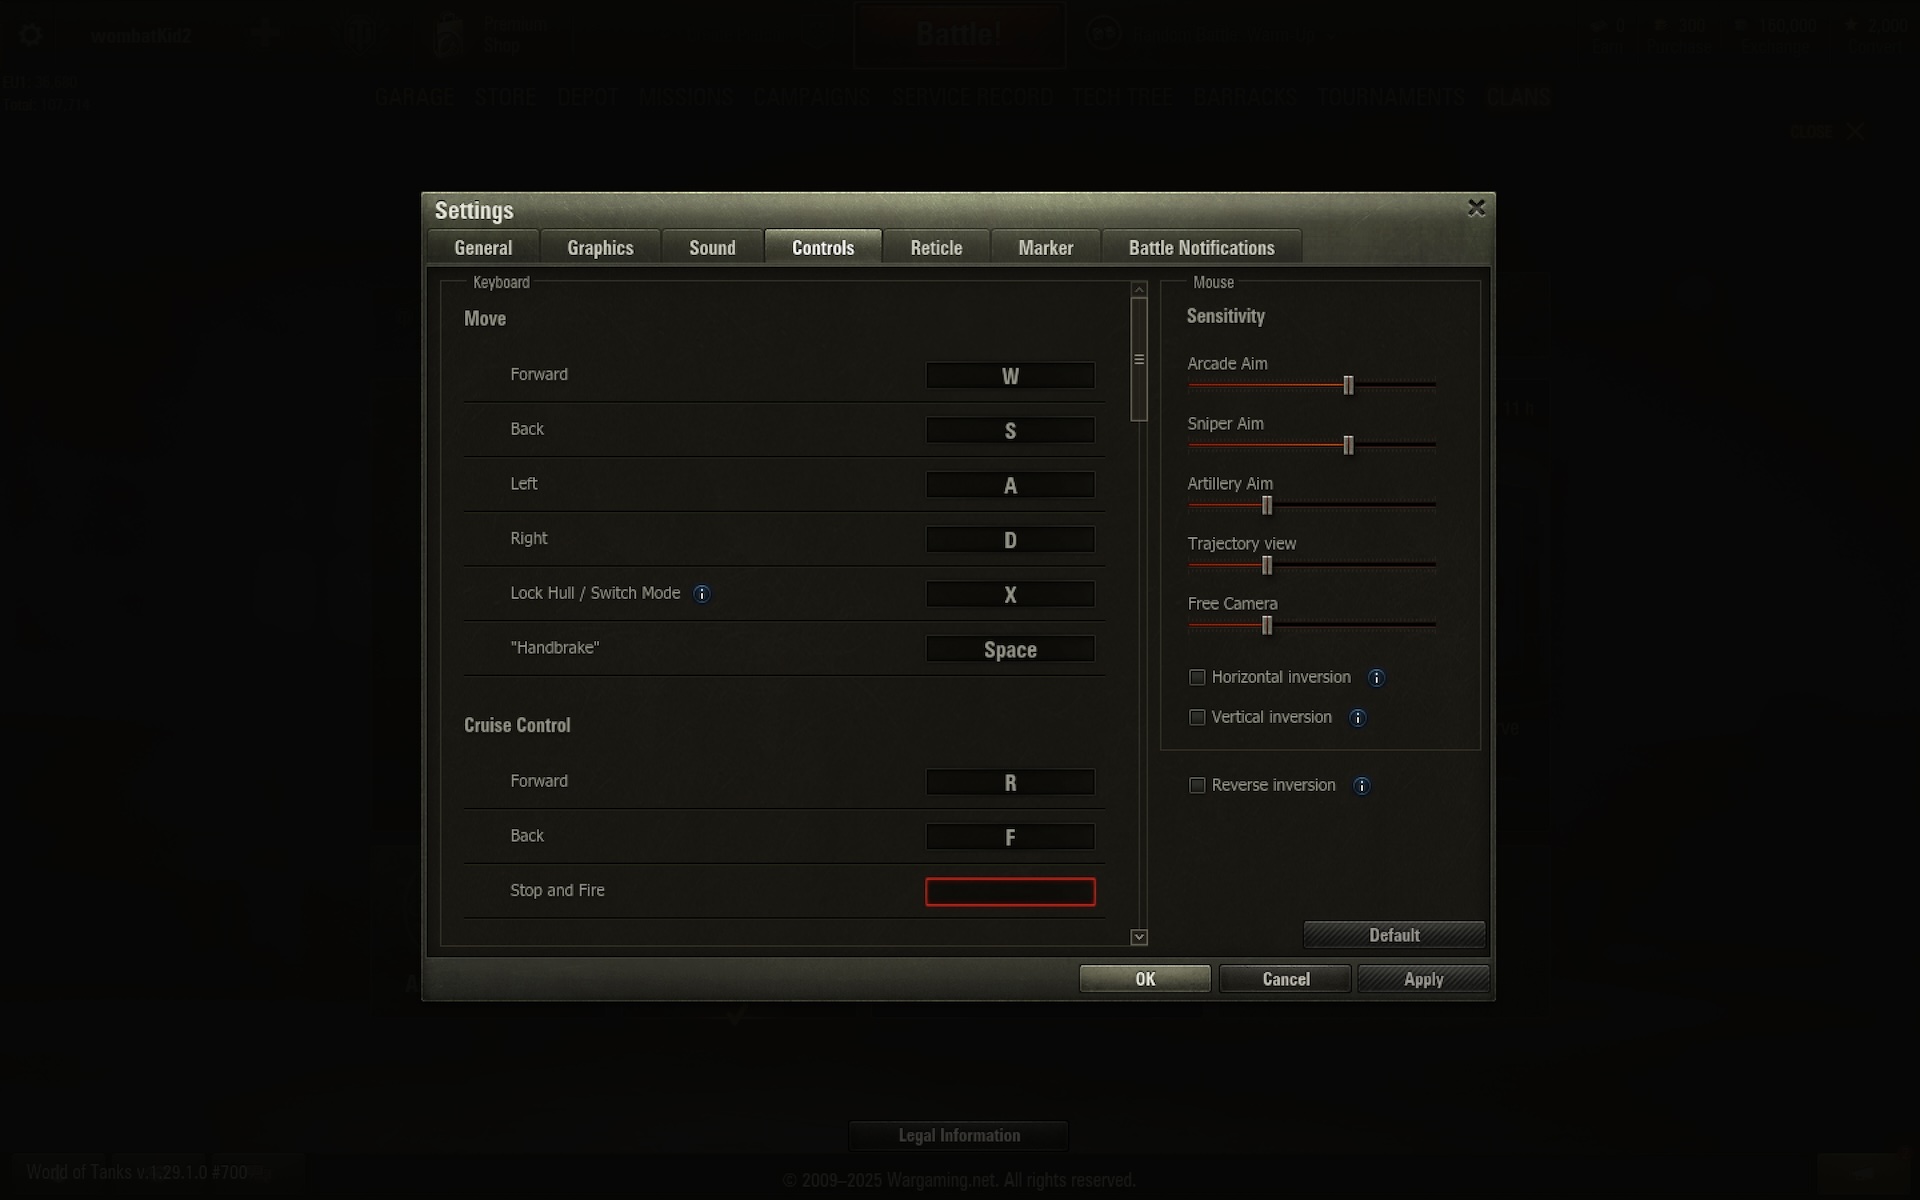Select the empty Stop and Fire key field
The image size is (1920, 1200).
pyautogui.click(x=1010, y=892)
